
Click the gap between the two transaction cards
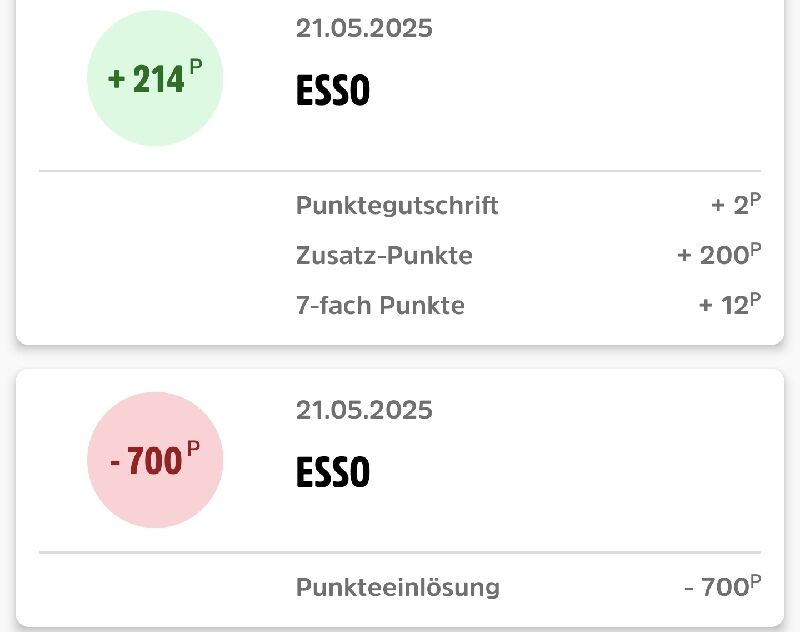coord(400,357)
